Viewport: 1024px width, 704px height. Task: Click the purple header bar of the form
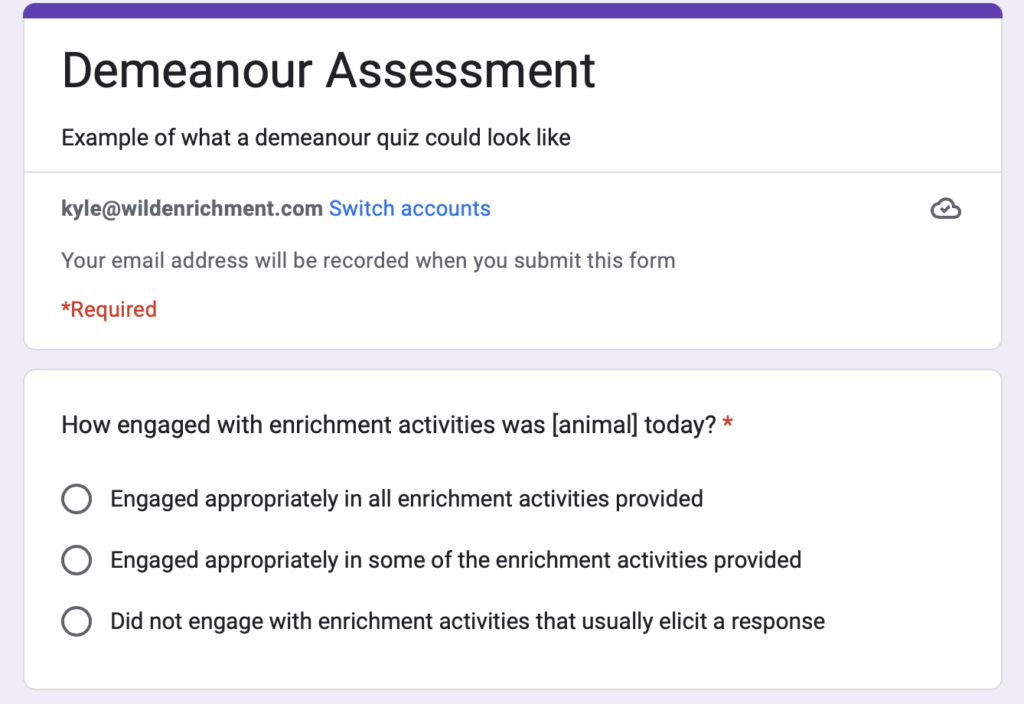[513, 10]
